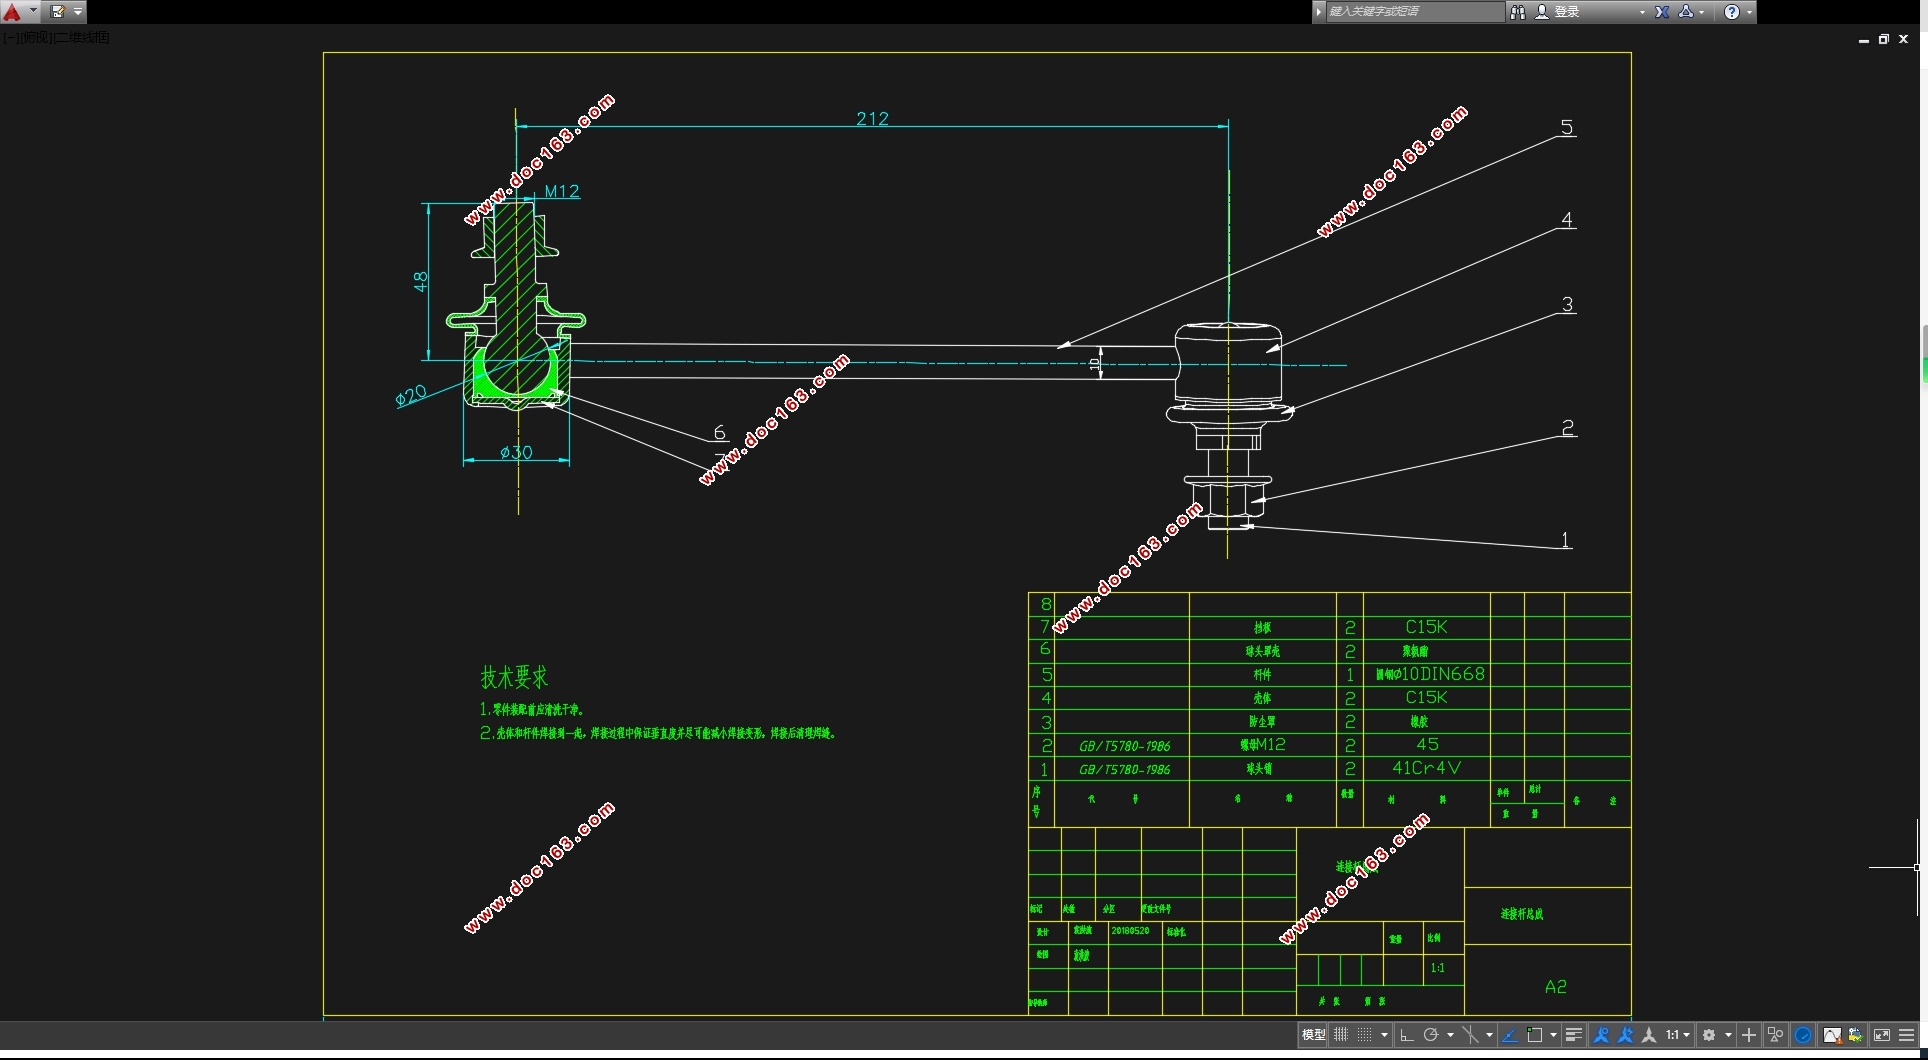Click the workspace switching gear icon
Viewport: 1928px width, 1060px height.
click(1709, 1035)
